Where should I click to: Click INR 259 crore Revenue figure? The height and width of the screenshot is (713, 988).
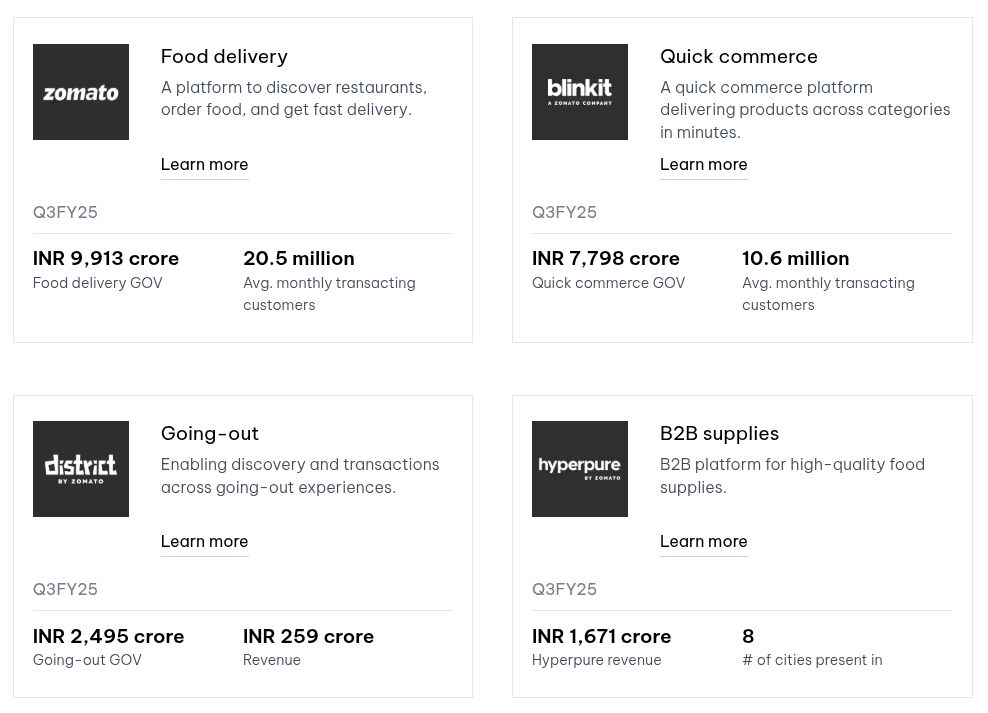[x=308, y=636]
